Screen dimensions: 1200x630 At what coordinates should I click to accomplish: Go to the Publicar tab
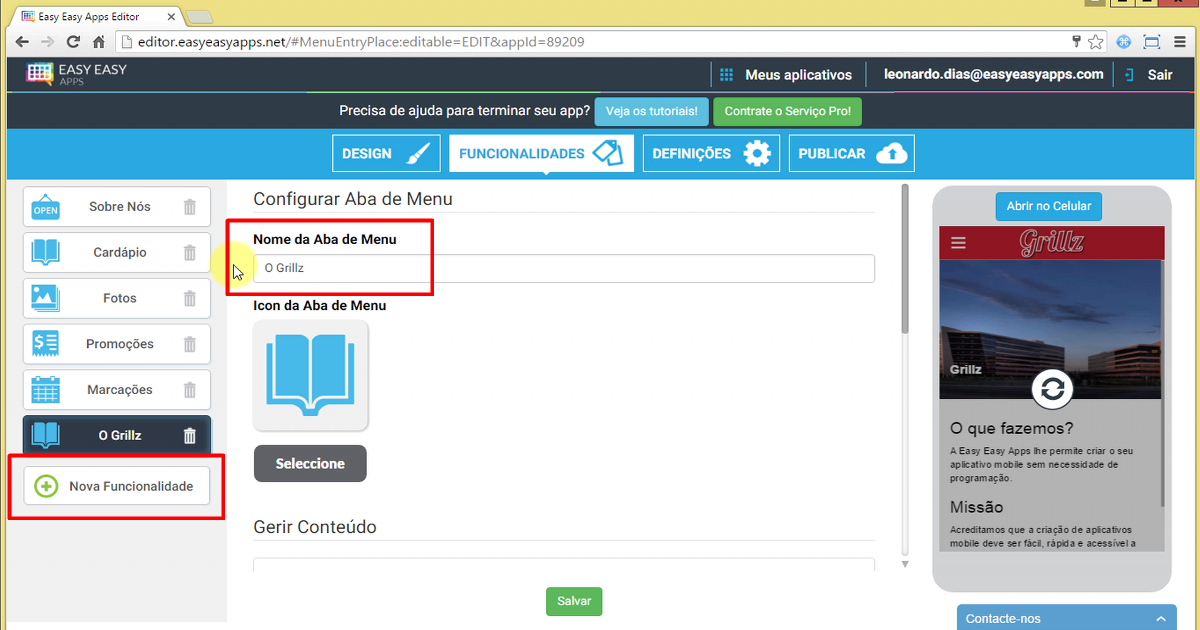pyautogui.click(x=851, y=154)
